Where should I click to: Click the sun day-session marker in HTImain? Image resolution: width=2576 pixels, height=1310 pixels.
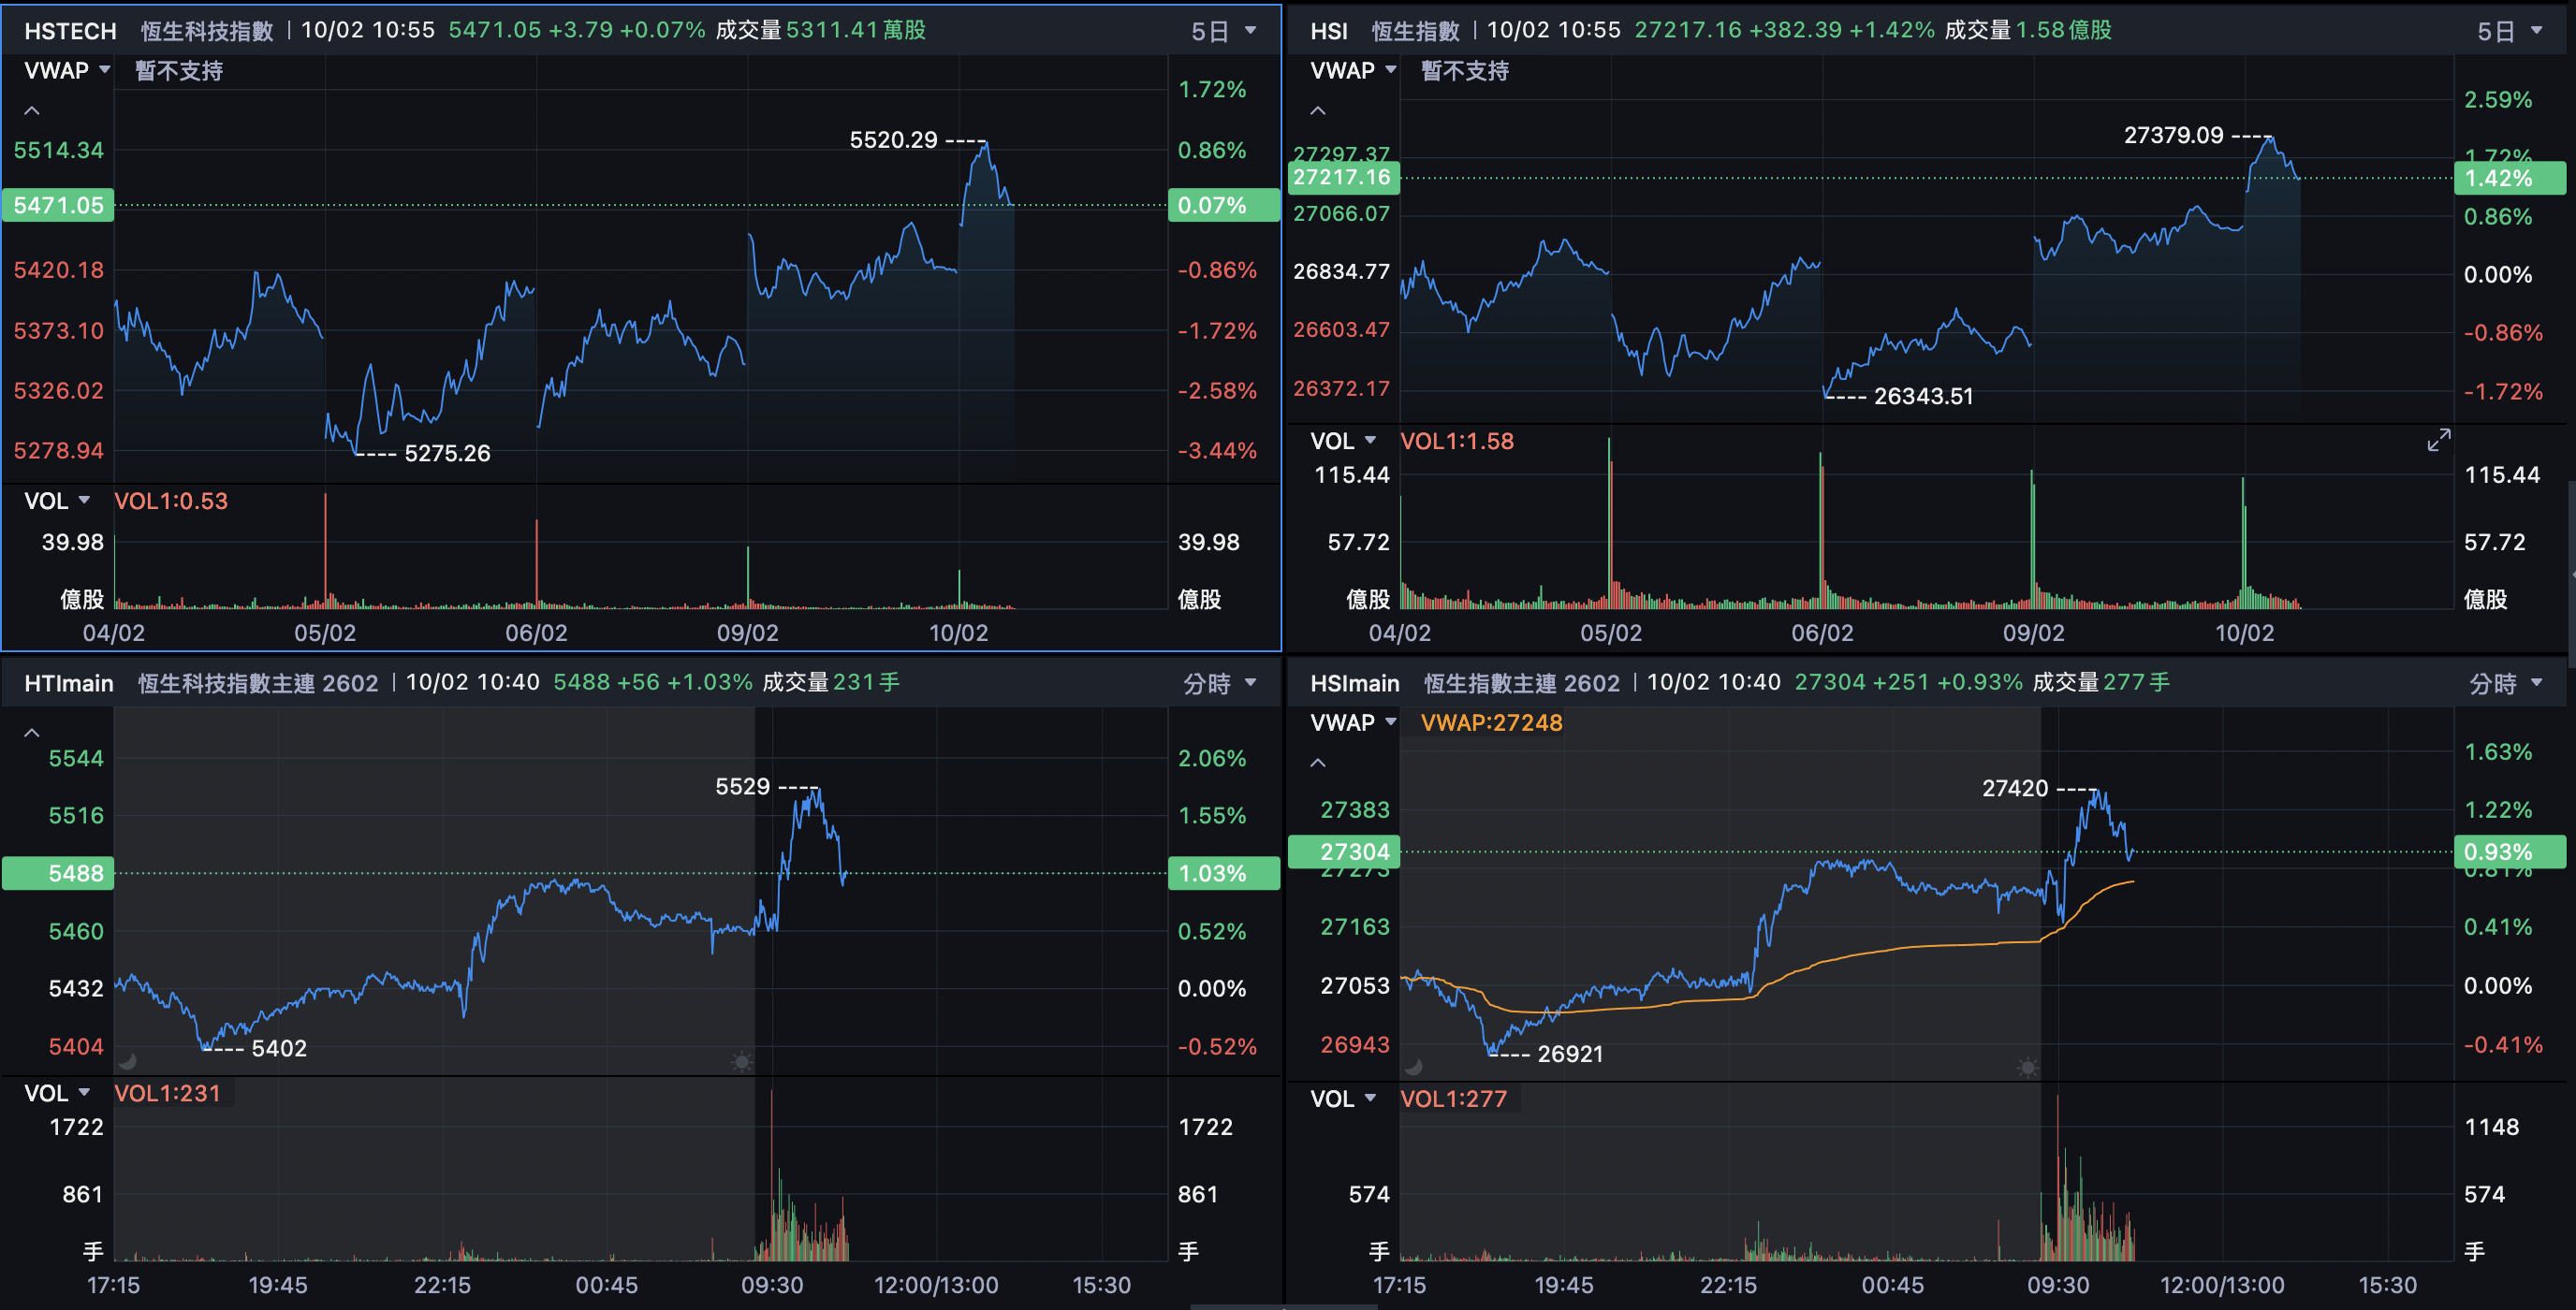[741, 1061]
